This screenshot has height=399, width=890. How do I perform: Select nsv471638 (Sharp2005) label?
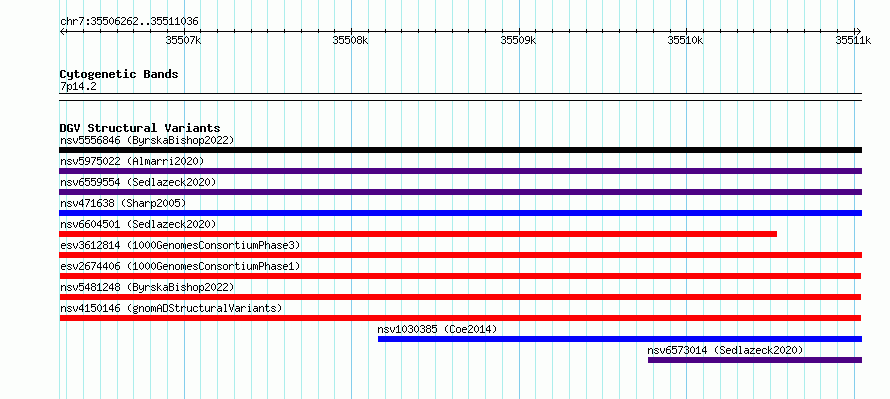[123, 203]
